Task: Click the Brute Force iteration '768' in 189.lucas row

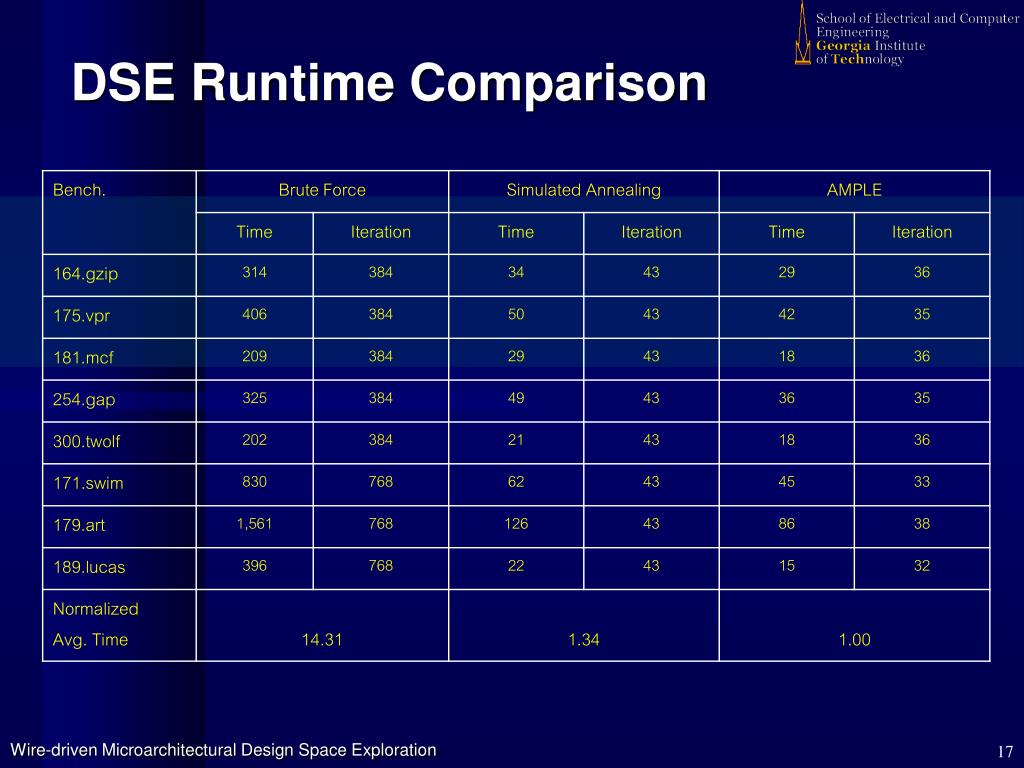Action: pyautogui.click(x=381, y=566)
